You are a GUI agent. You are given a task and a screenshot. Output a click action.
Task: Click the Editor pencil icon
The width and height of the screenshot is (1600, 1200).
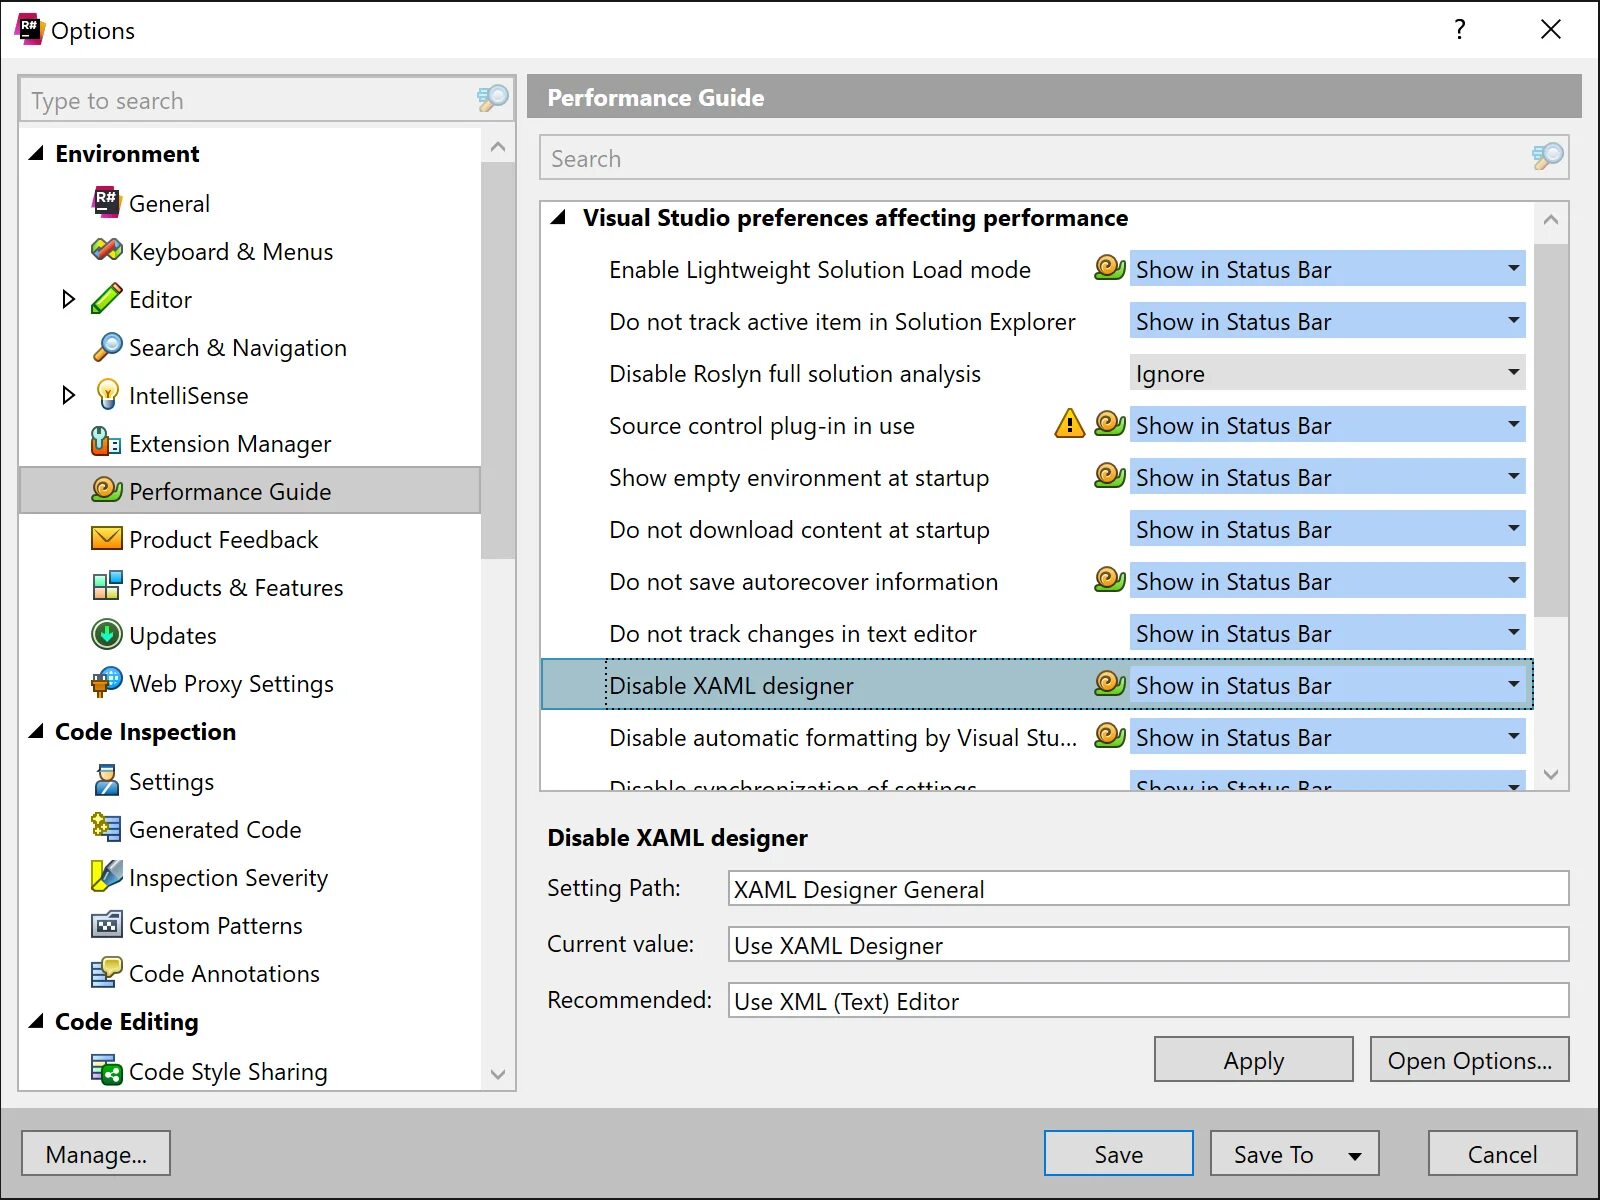point(106,298)
